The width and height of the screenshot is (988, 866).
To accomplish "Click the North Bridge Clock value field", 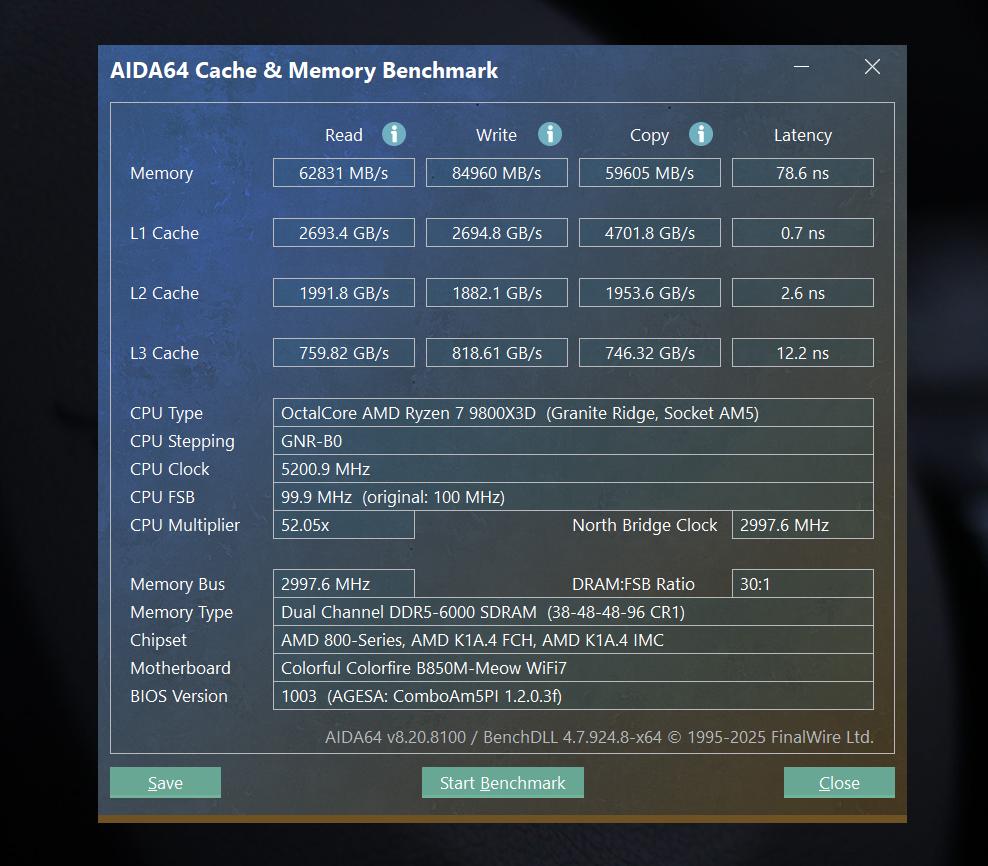I will click(x=803, y=525).
